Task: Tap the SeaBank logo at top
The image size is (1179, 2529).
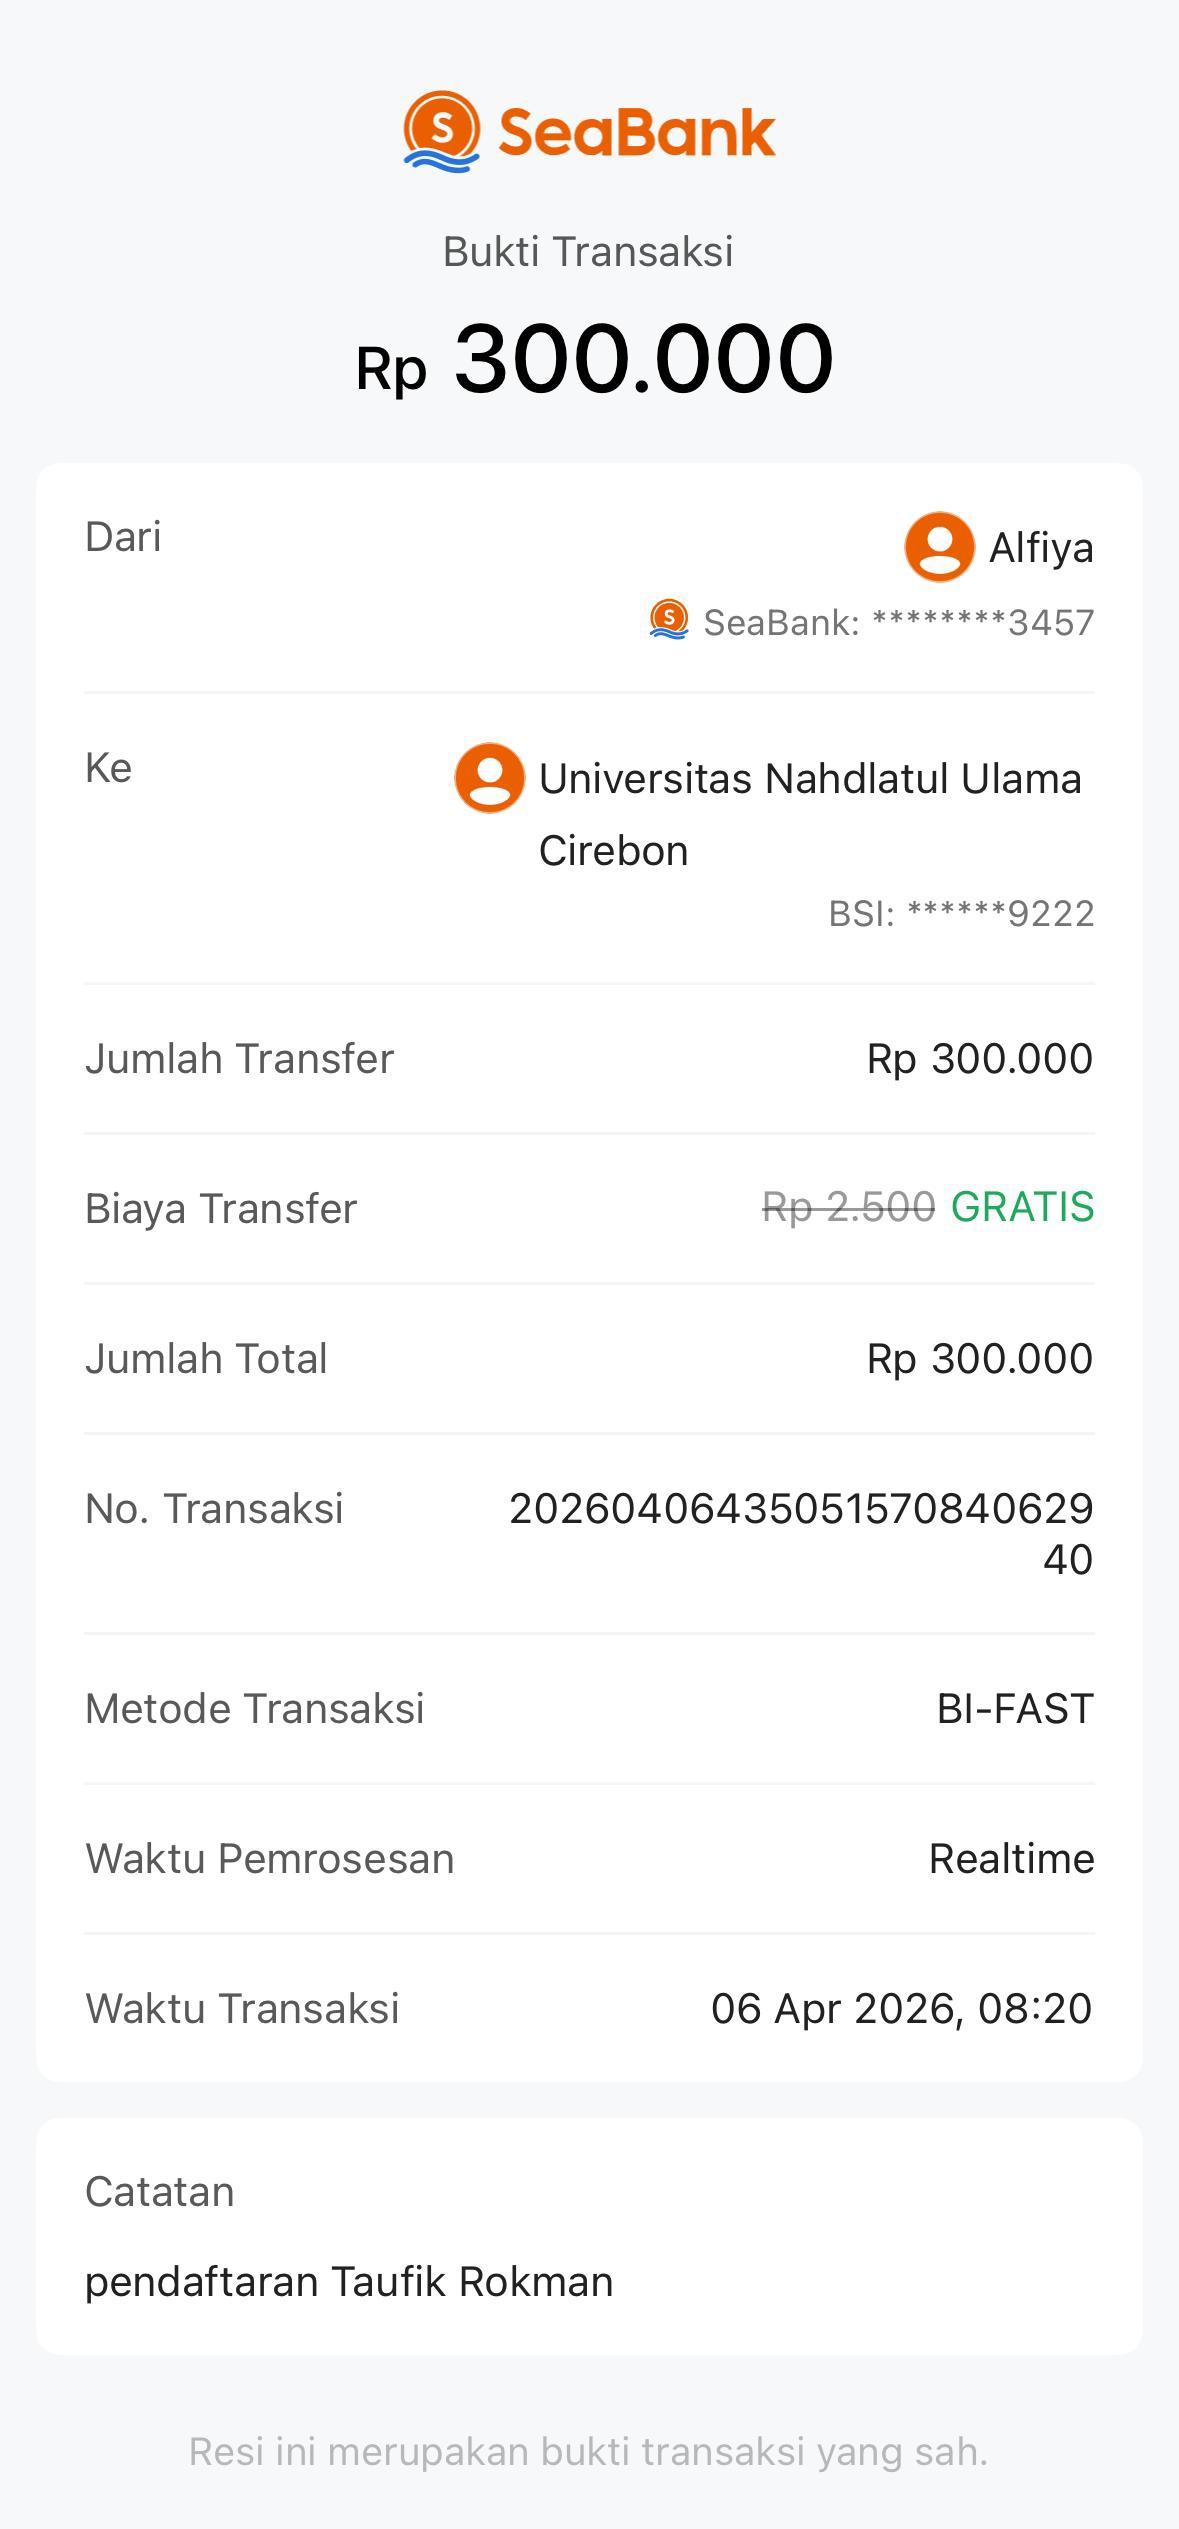Action: [589, 132]
